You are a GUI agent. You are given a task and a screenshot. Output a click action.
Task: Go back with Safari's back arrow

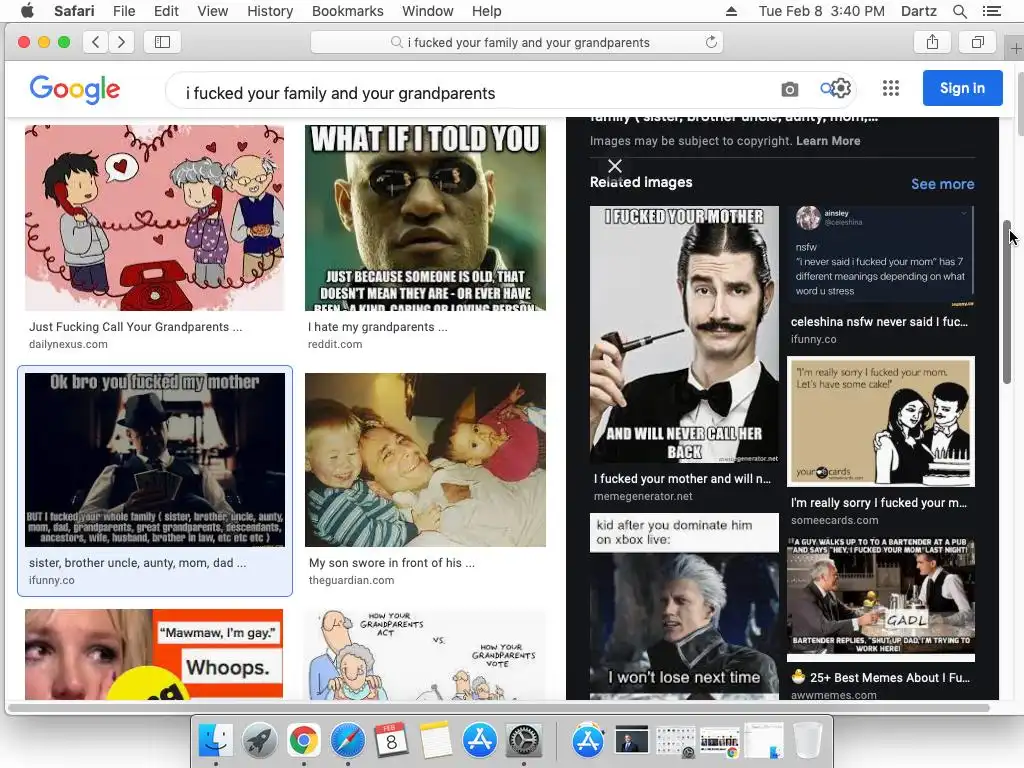click(96, 42)
